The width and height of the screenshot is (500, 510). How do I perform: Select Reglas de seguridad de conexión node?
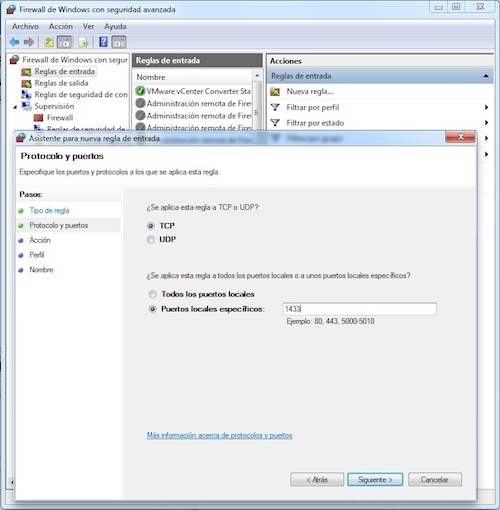pyautogui.click(x=81, y=95)
